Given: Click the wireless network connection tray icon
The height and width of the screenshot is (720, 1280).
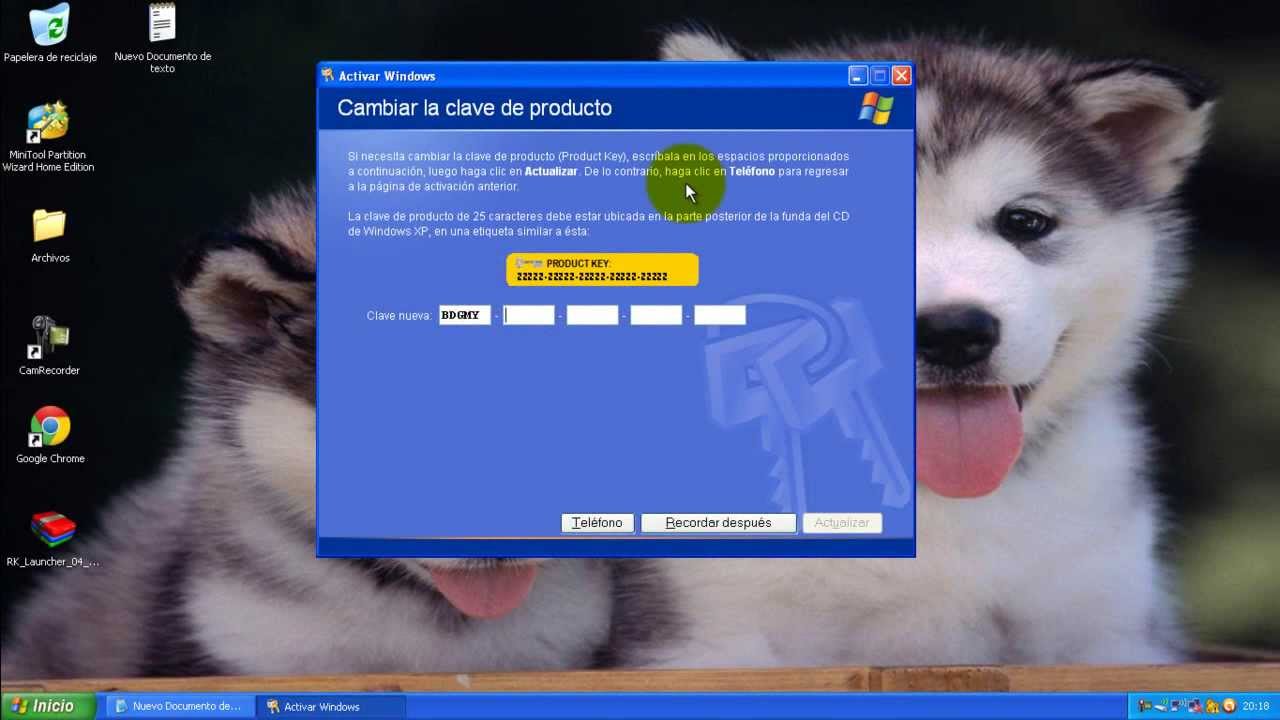Looking at the screenshot, I should coord(1178,706).
